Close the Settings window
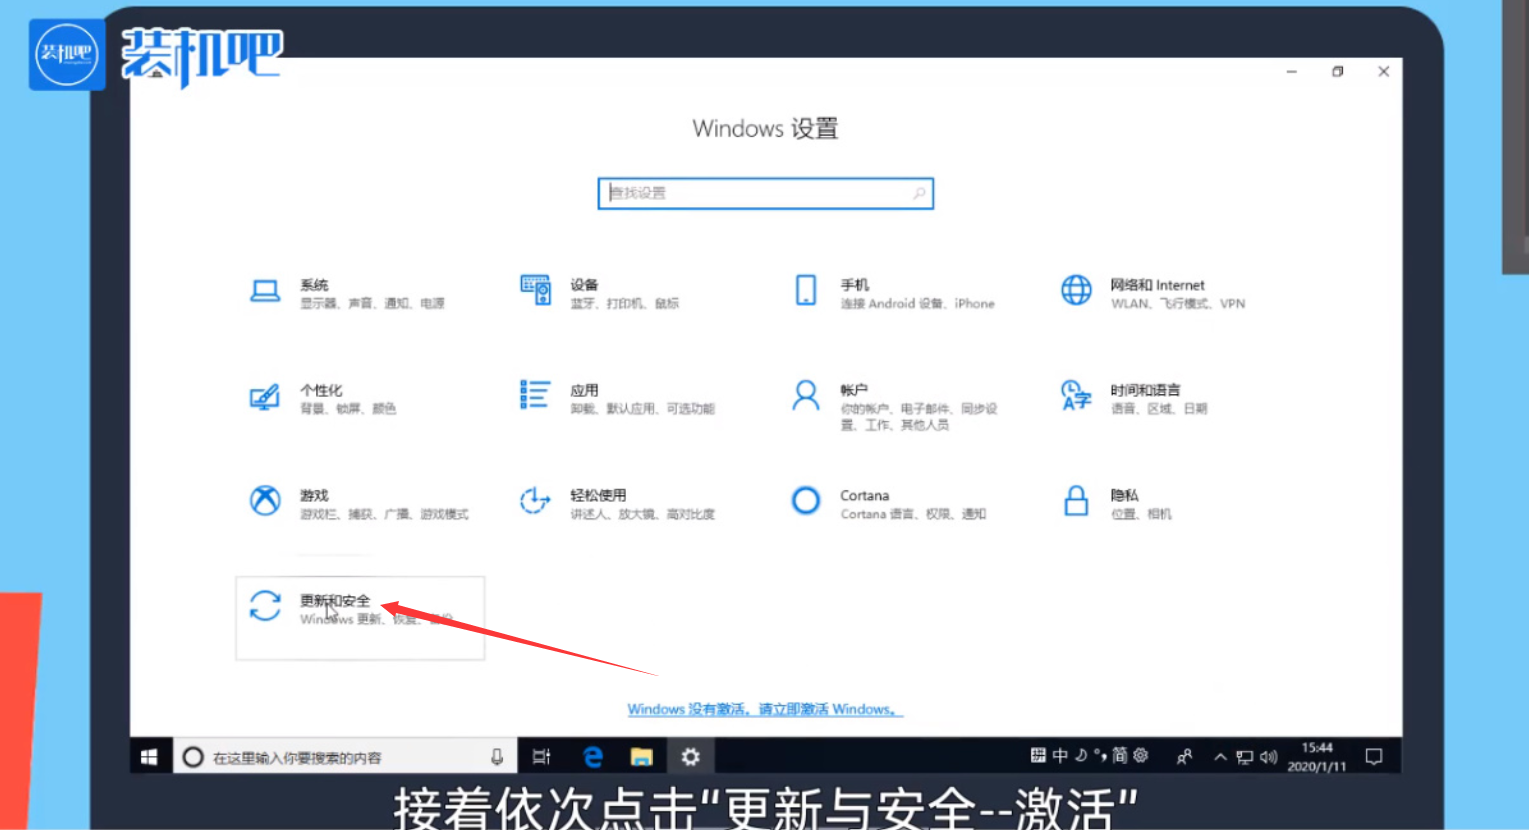This screenshot has width=1529, height=830. point(1383,72)
